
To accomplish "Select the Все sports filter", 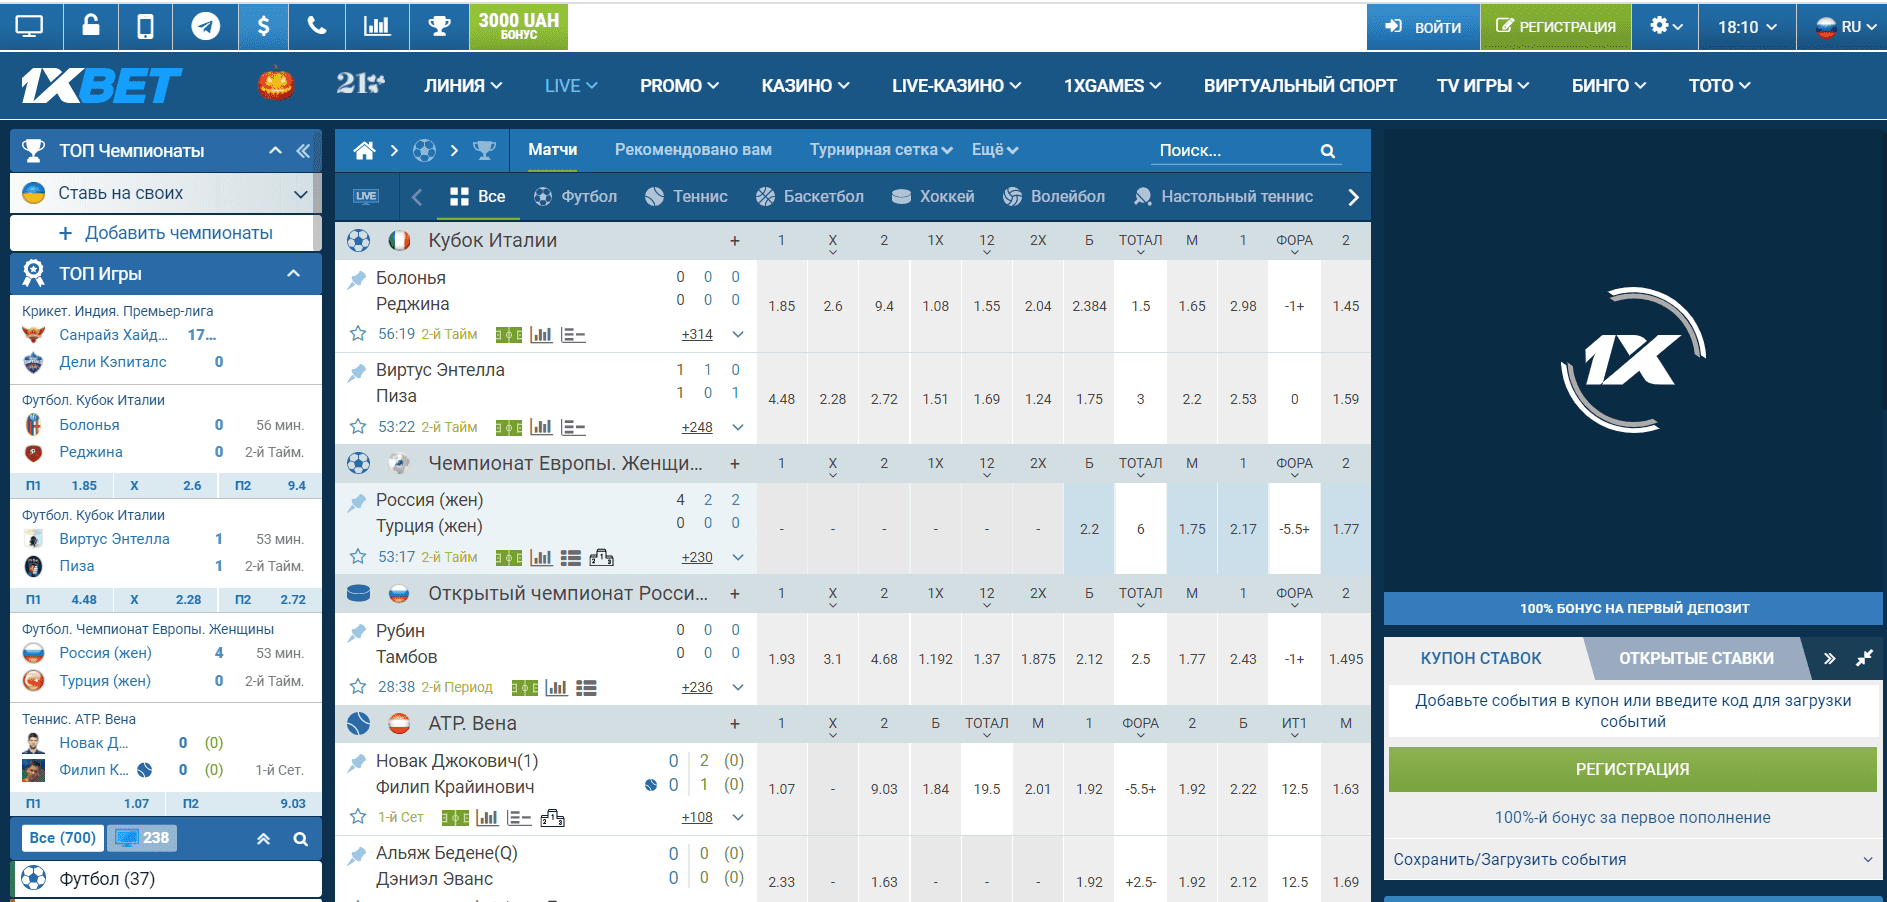I will 478,197.
